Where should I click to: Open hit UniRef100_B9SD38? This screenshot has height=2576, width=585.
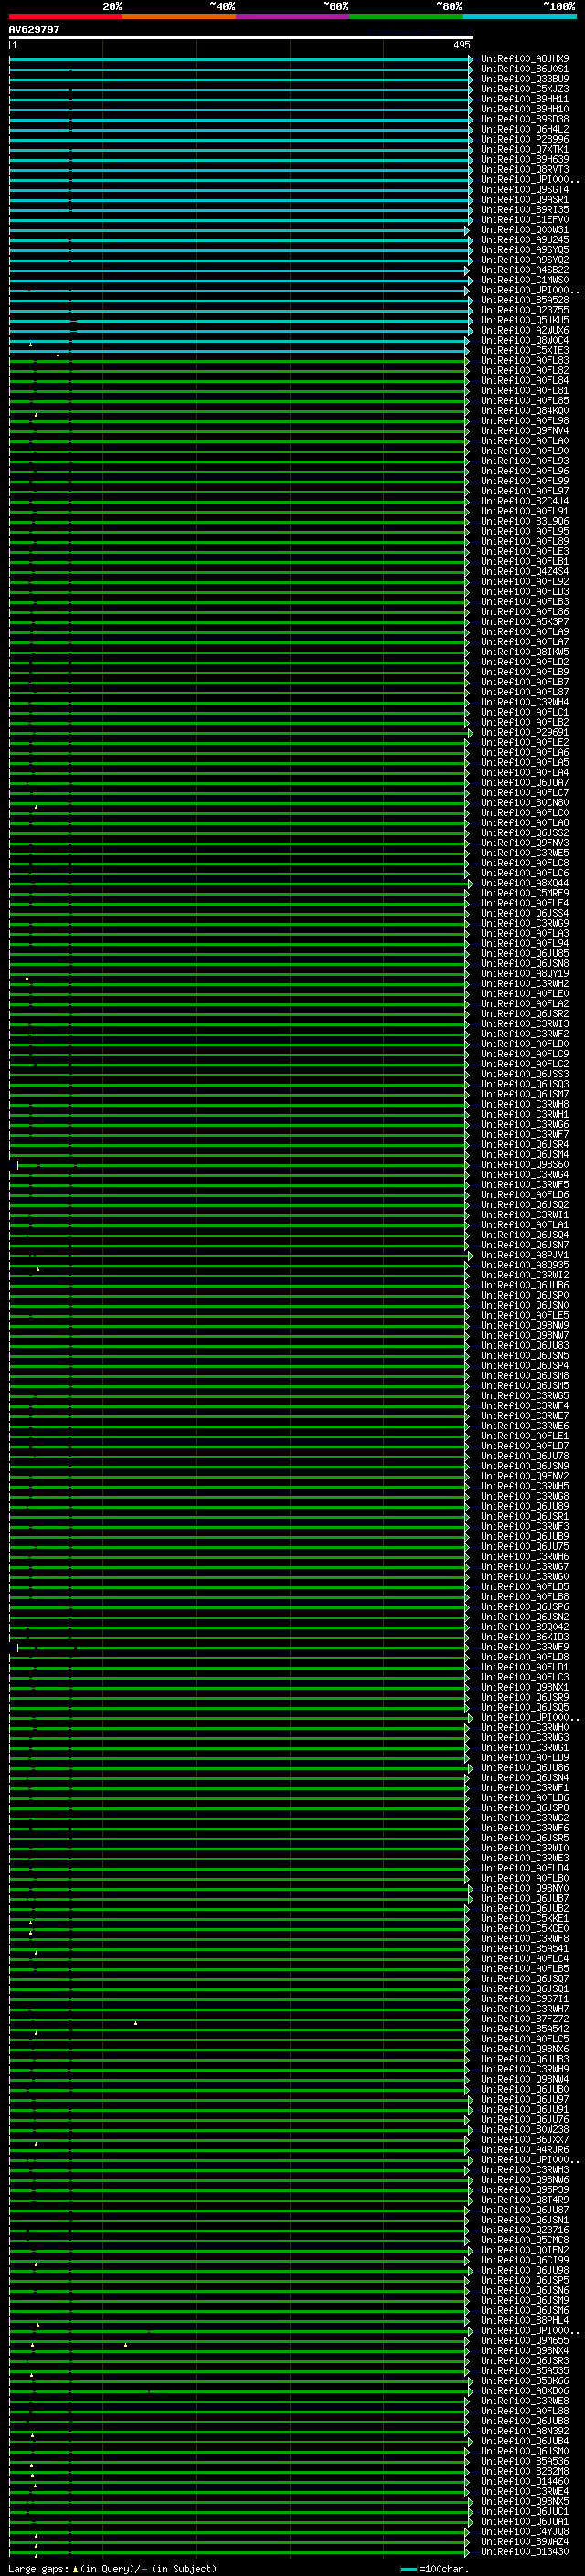pyautogui.click(x=524, y=119)
